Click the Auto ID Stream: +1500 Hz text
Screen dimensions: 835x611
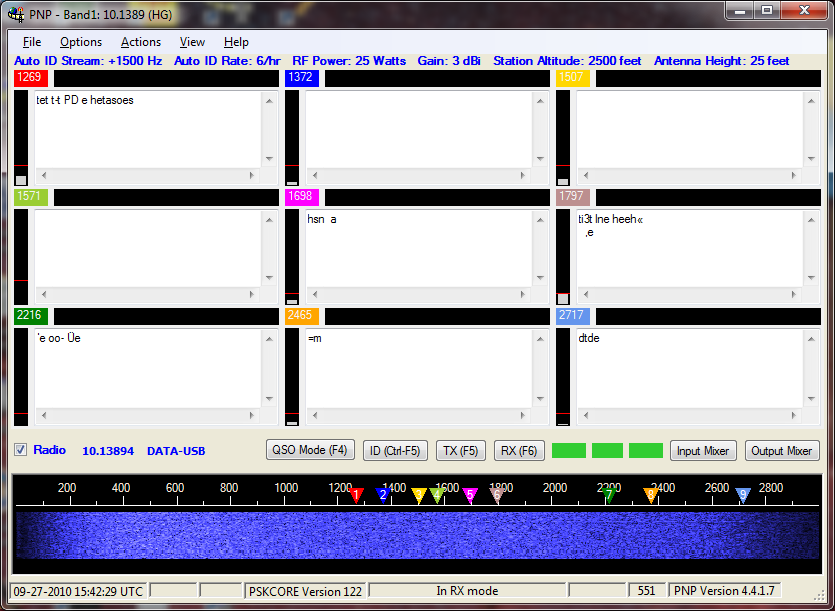click(x=88, y=61)
